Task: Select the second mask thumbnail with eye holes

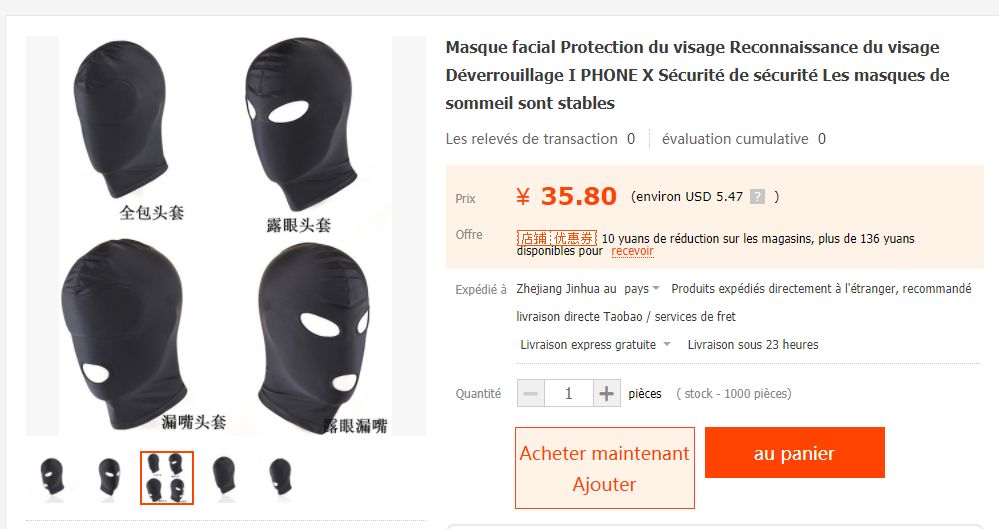Action: tap(109, 477)
